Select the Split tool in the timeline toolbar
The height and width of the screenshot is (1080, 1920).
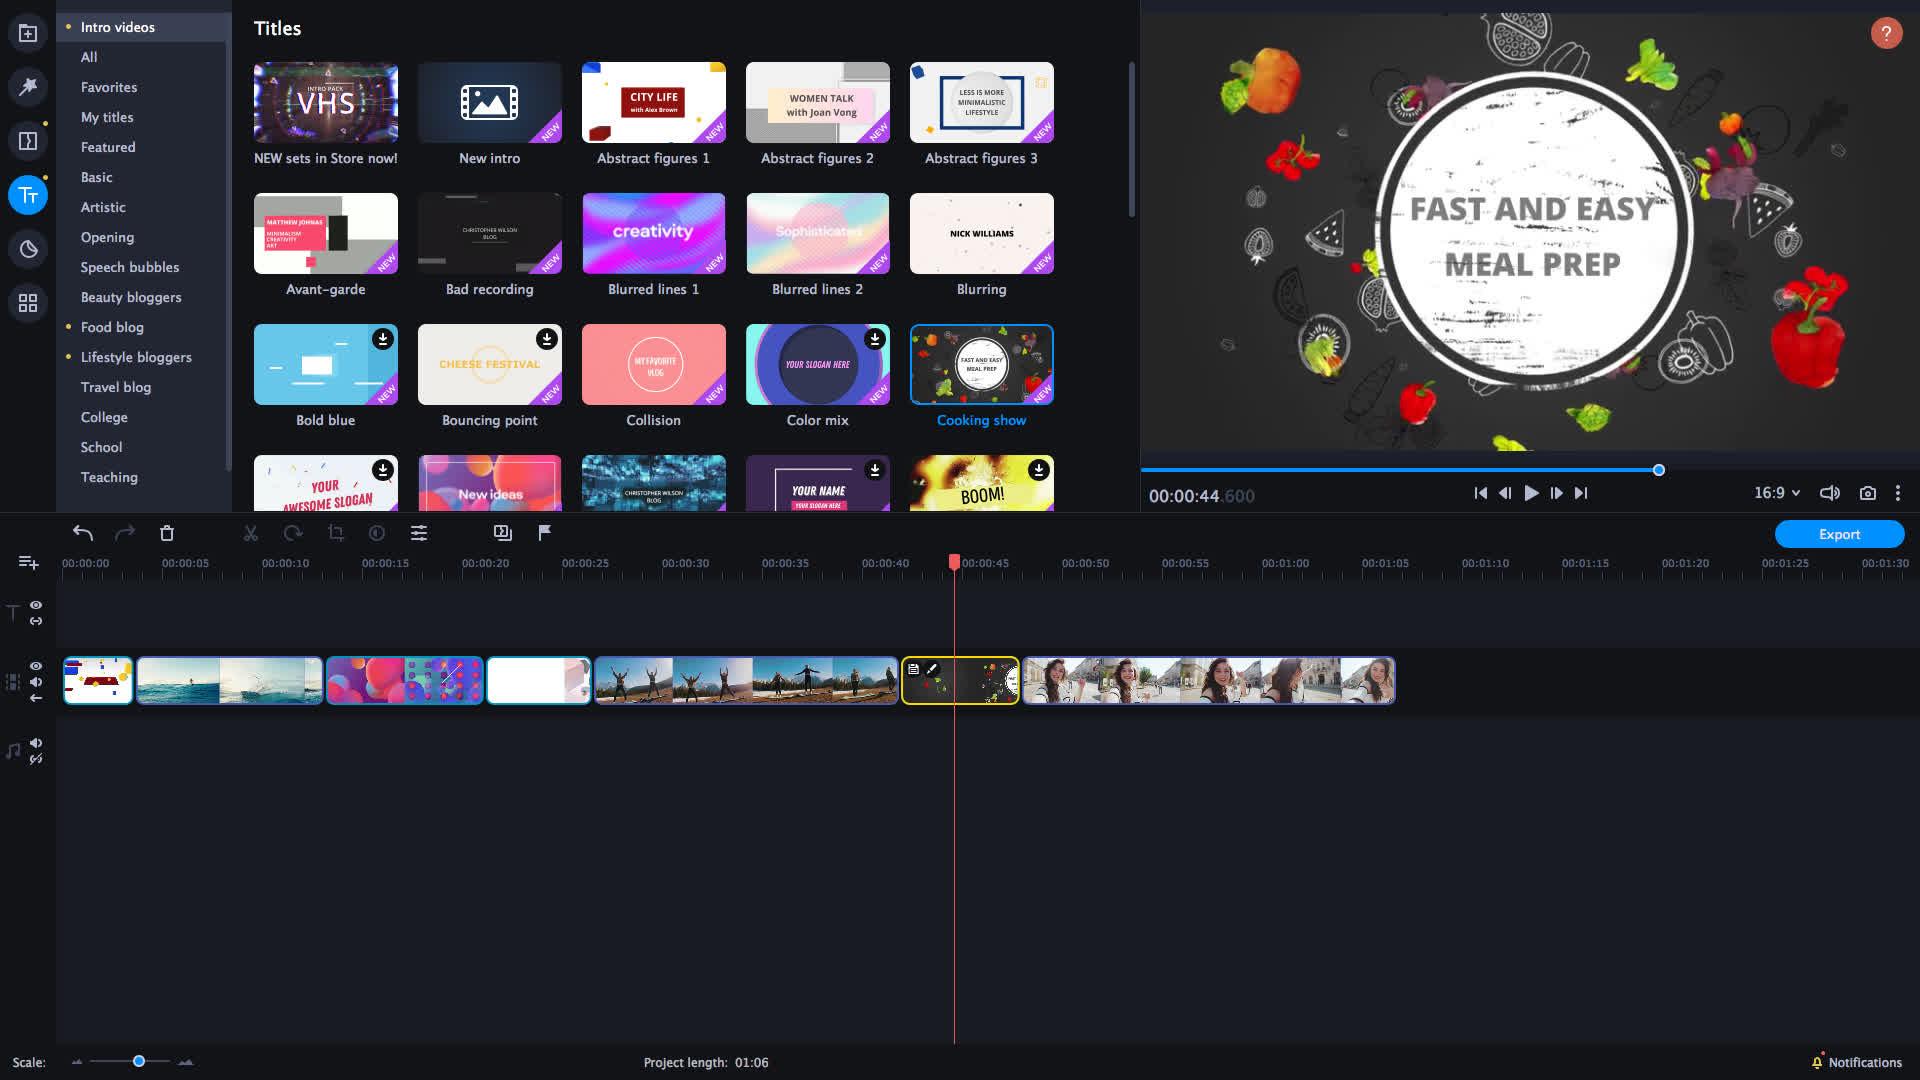[x=250, y=533]
